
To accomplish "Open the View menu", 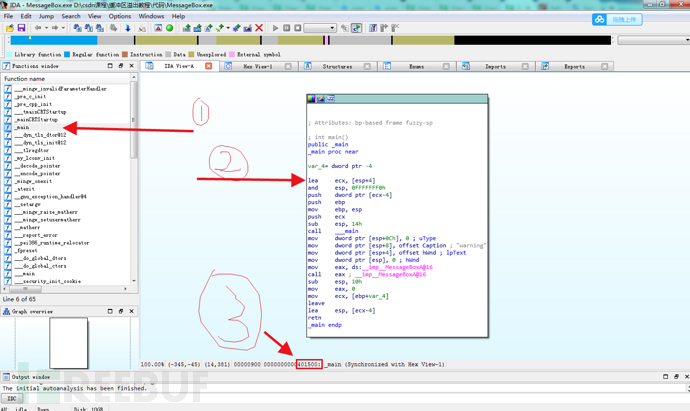I will [x=95, y=16].
